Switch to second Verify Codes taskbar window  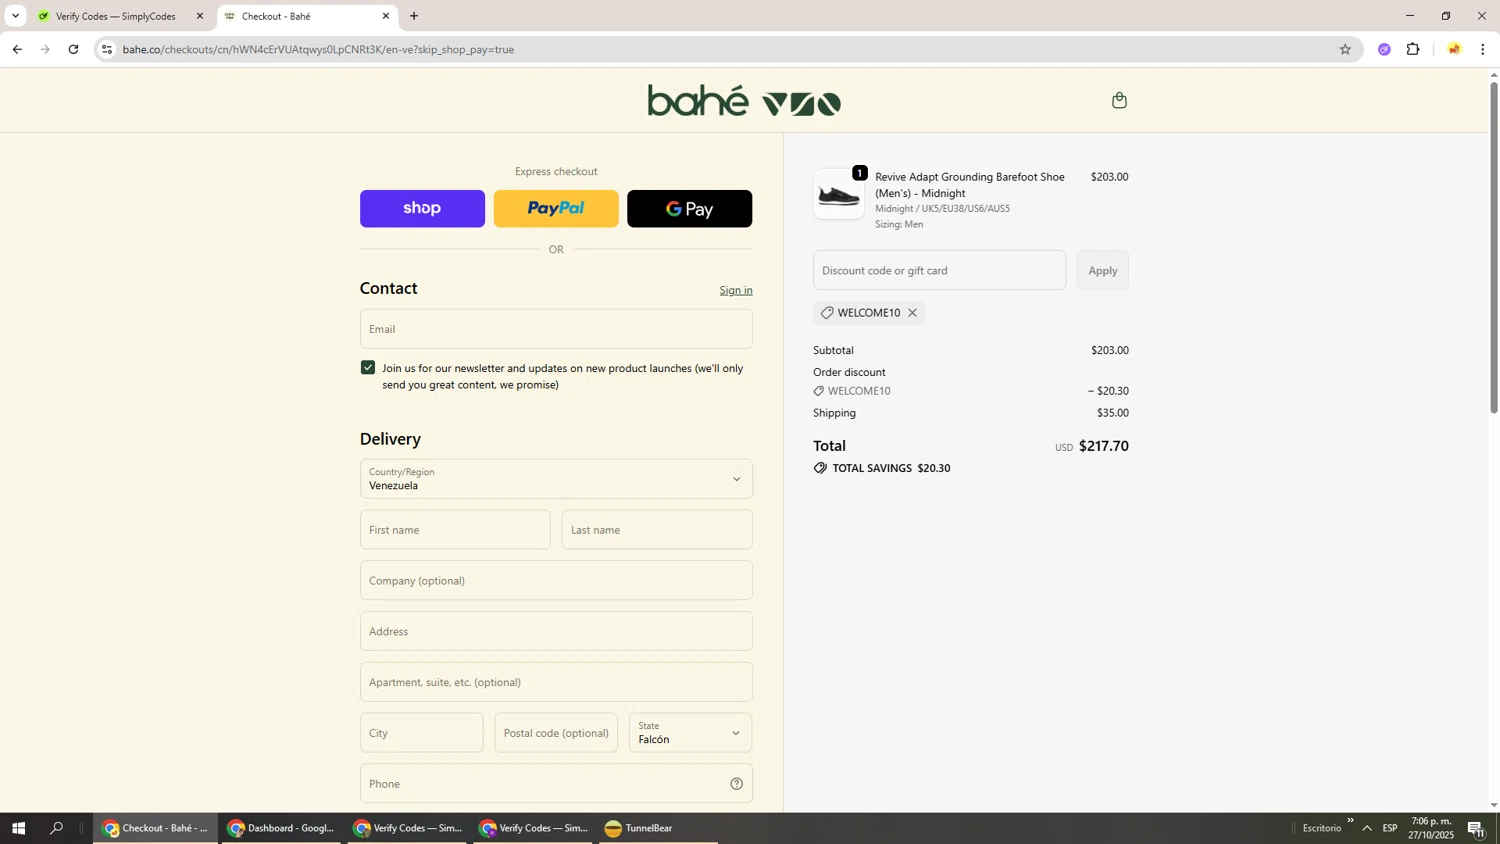[x=533, y=828]
